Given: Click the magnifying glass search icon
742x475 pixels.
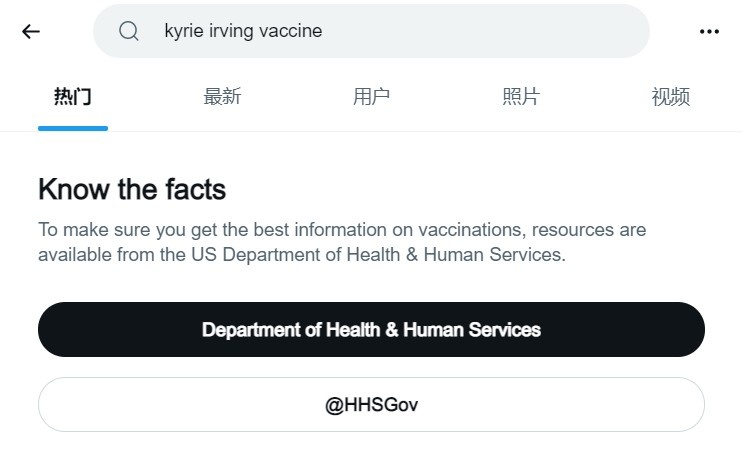Looking at the screenshot, I should [129, 31].
